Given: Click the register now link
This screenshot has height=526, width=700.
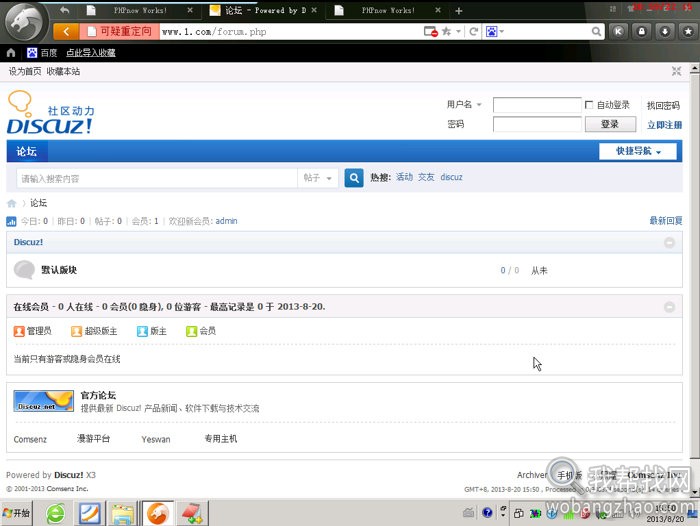Looking at the screenshot, I should pos(664,125).
